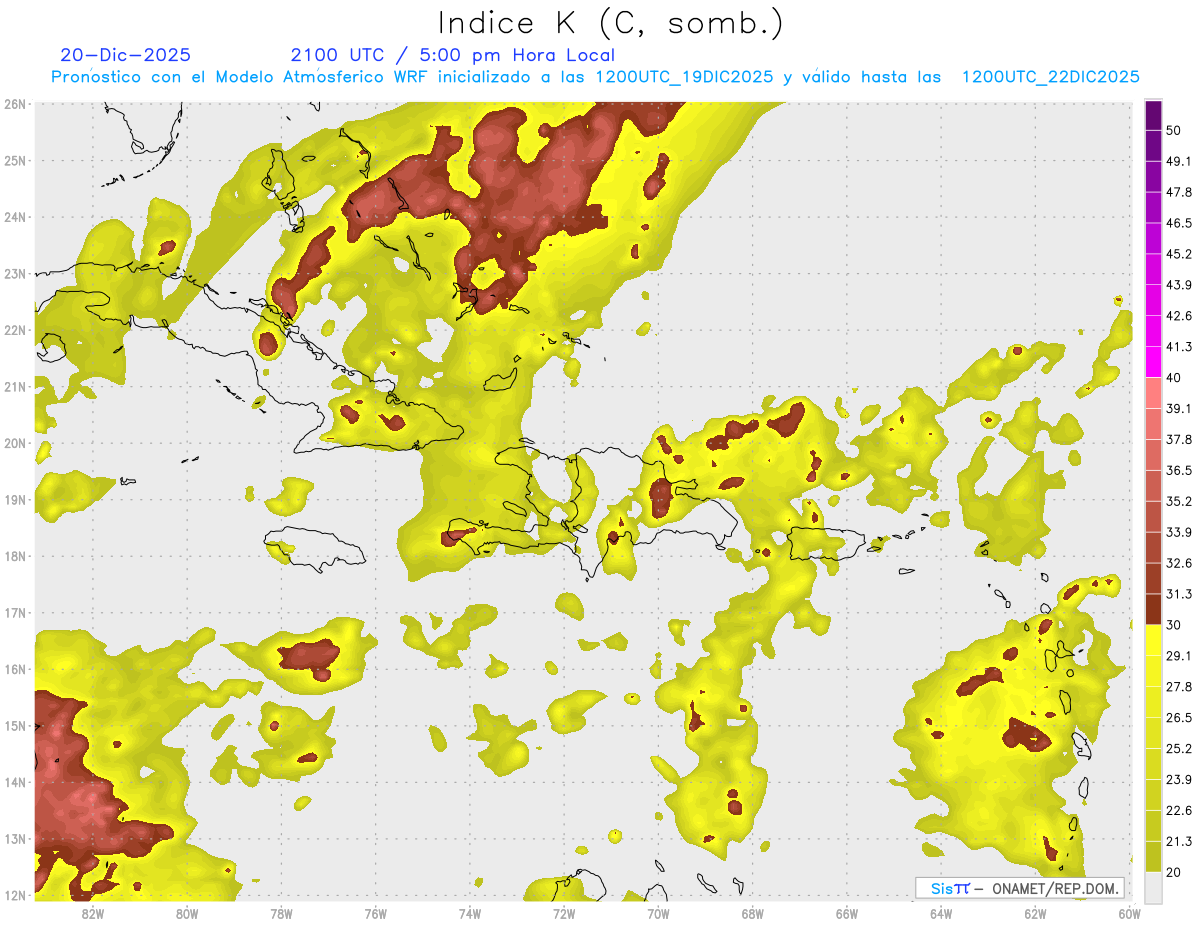Click the color bar label '29.1'
Image resolution: width=1200 pixels, height=927 pixels.
pos(1178,656)
